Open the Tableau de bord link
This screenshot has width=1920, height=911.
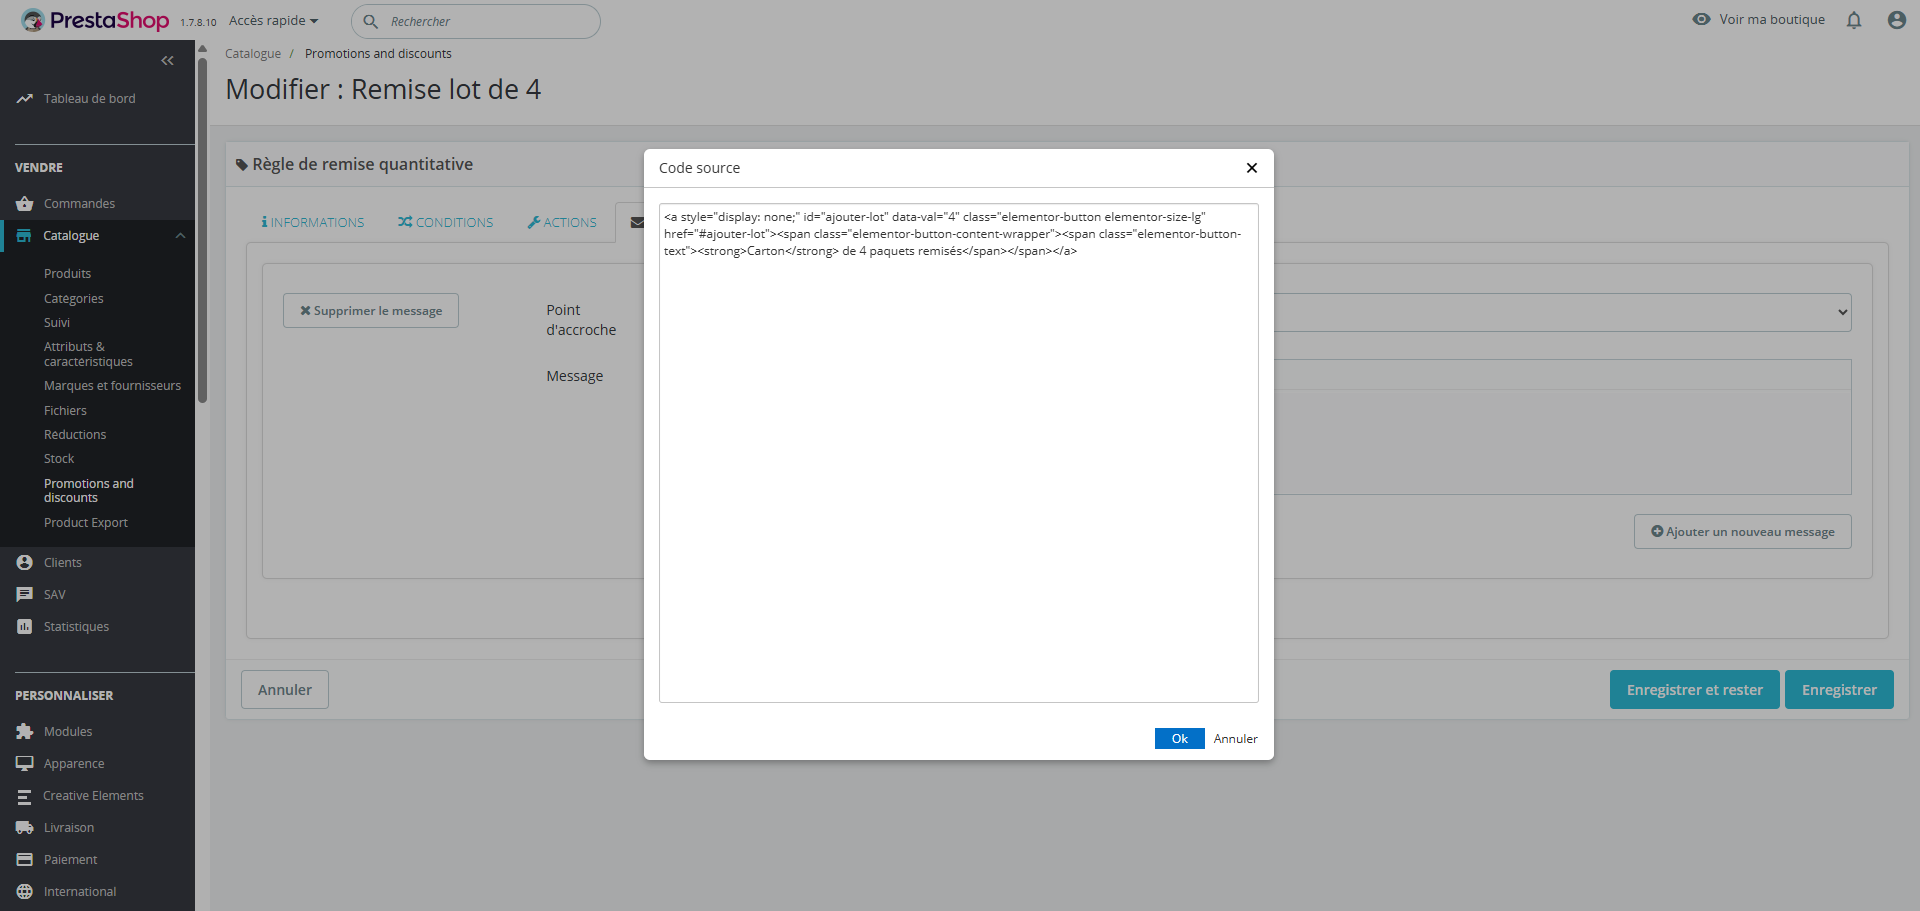tap(89, 99)
